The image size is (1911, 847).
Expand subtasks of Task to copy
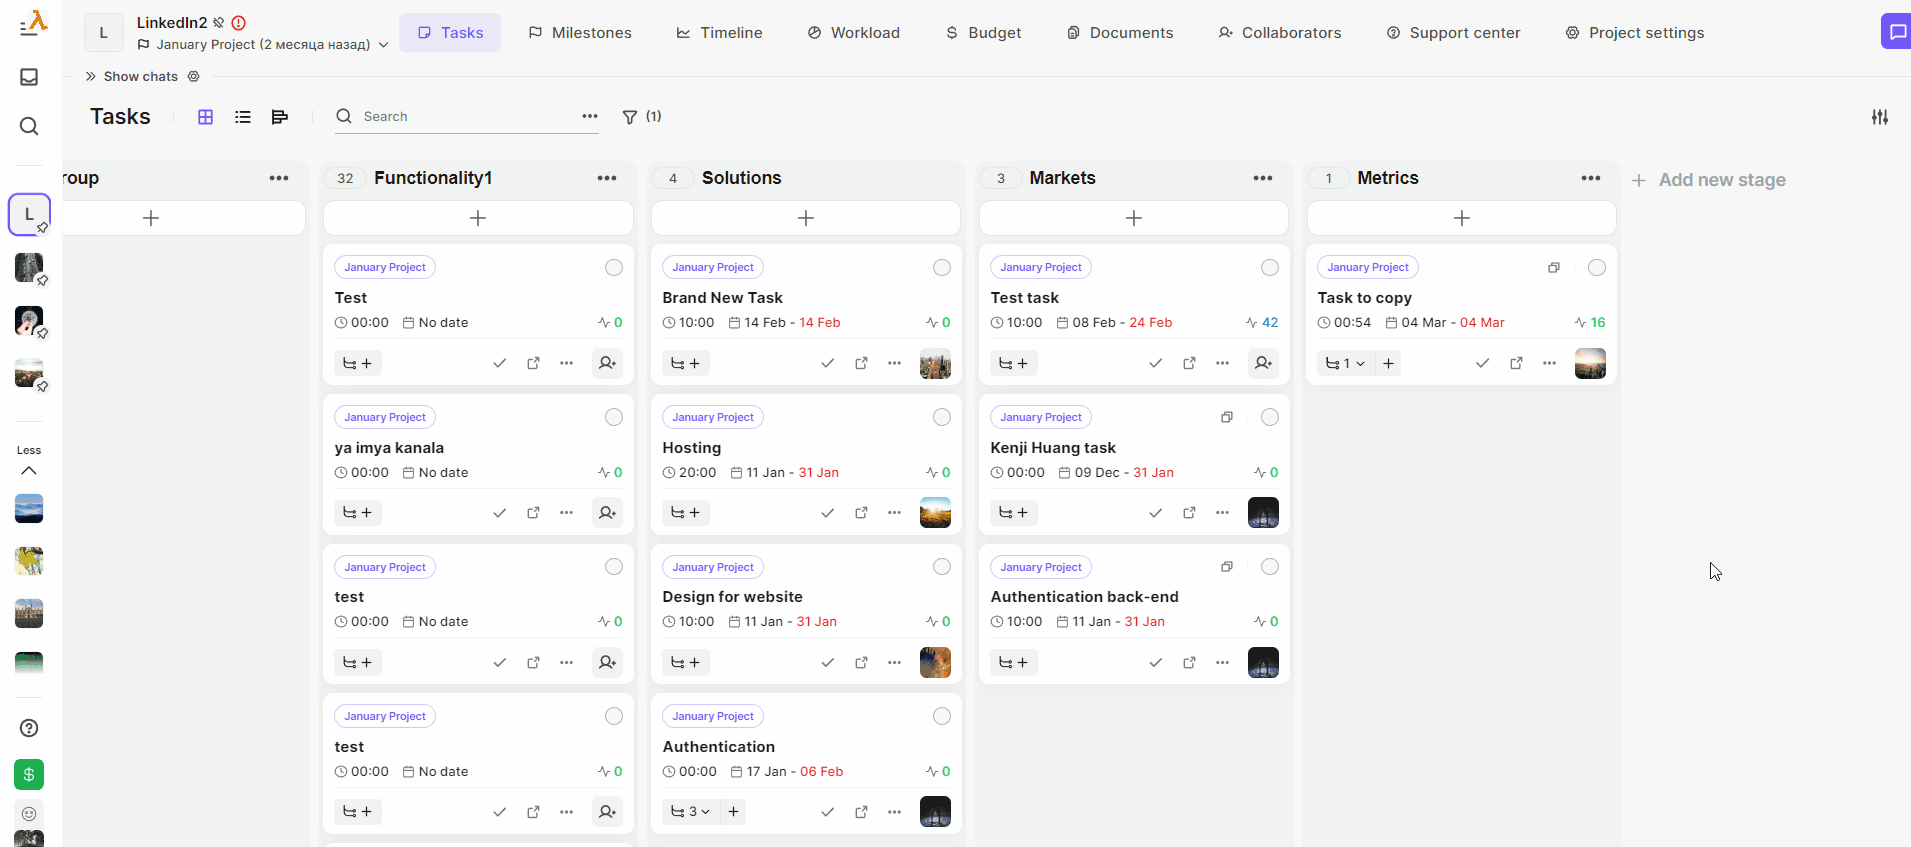[x=1346, y=363]
